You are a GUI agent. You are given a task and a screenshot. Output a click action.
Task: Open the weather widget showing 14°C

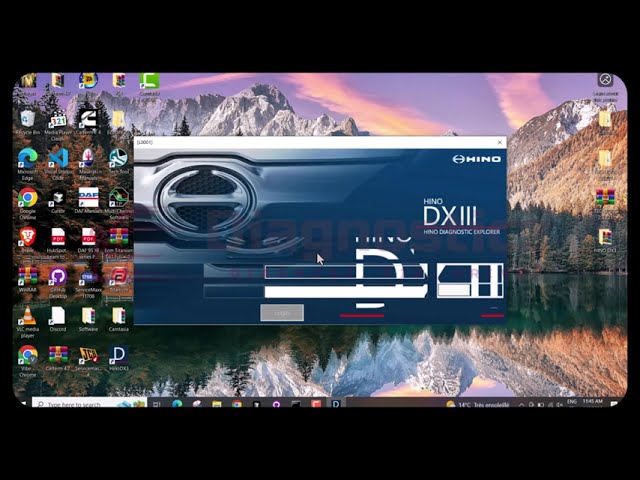coord(478,404)
